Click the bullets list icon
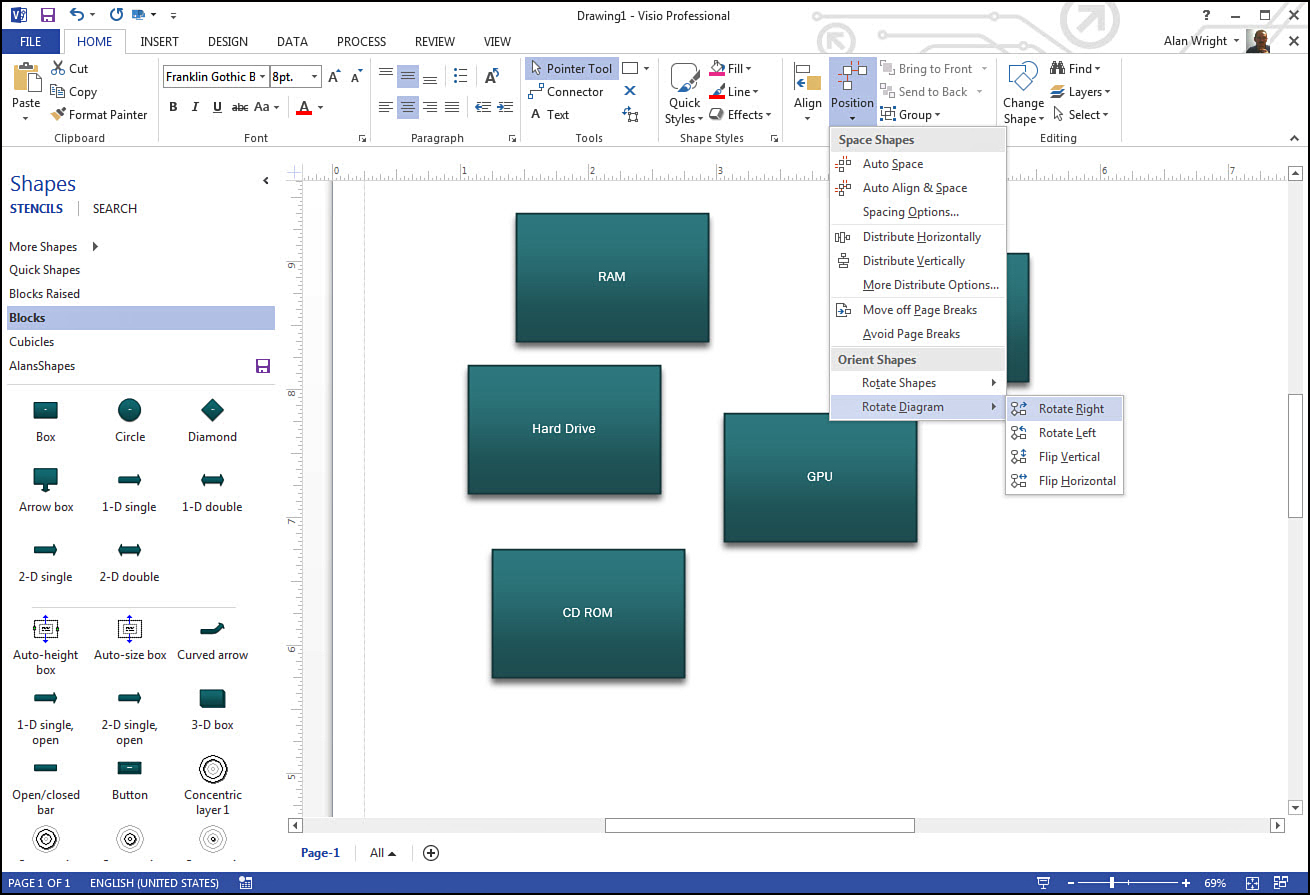Viewport: 1310px width, 895px height. 460,77
